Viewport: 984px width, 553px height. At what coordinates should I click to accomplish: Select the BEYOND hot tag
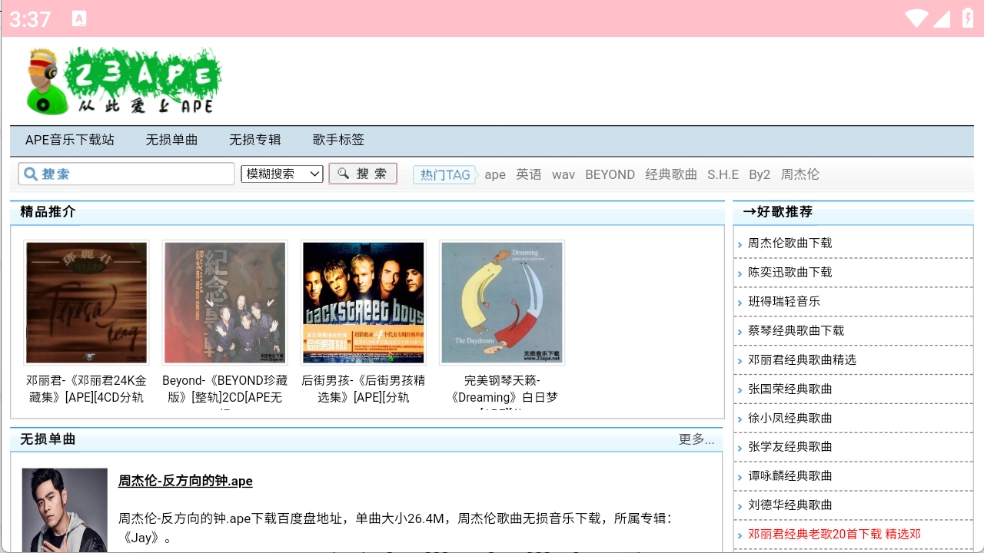point(609,175)
